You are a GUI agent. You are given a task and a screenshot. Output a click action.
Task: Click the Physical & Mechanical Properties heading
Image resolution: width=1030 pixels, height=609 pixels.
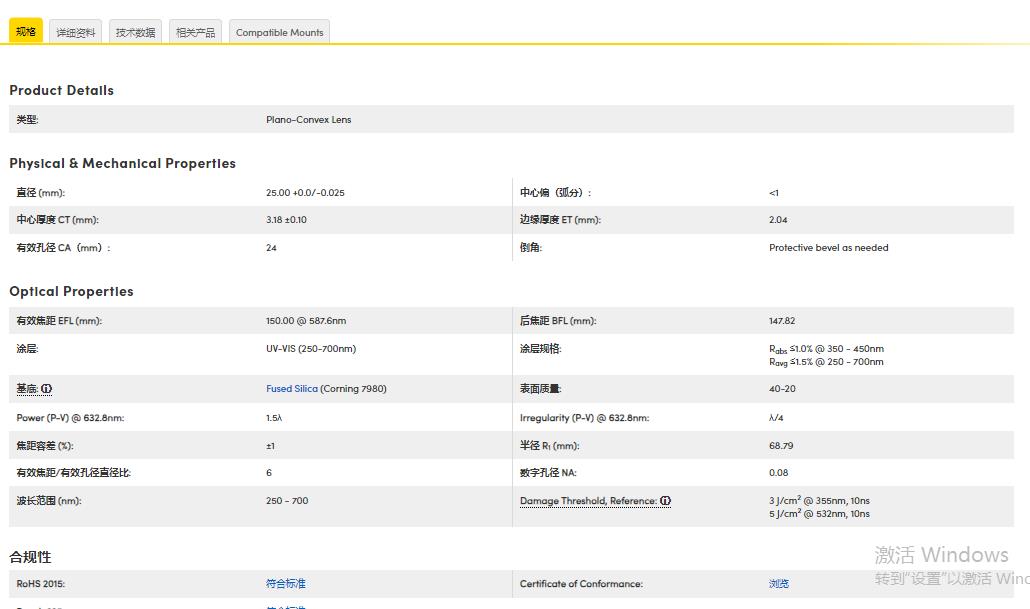[122, 163]
